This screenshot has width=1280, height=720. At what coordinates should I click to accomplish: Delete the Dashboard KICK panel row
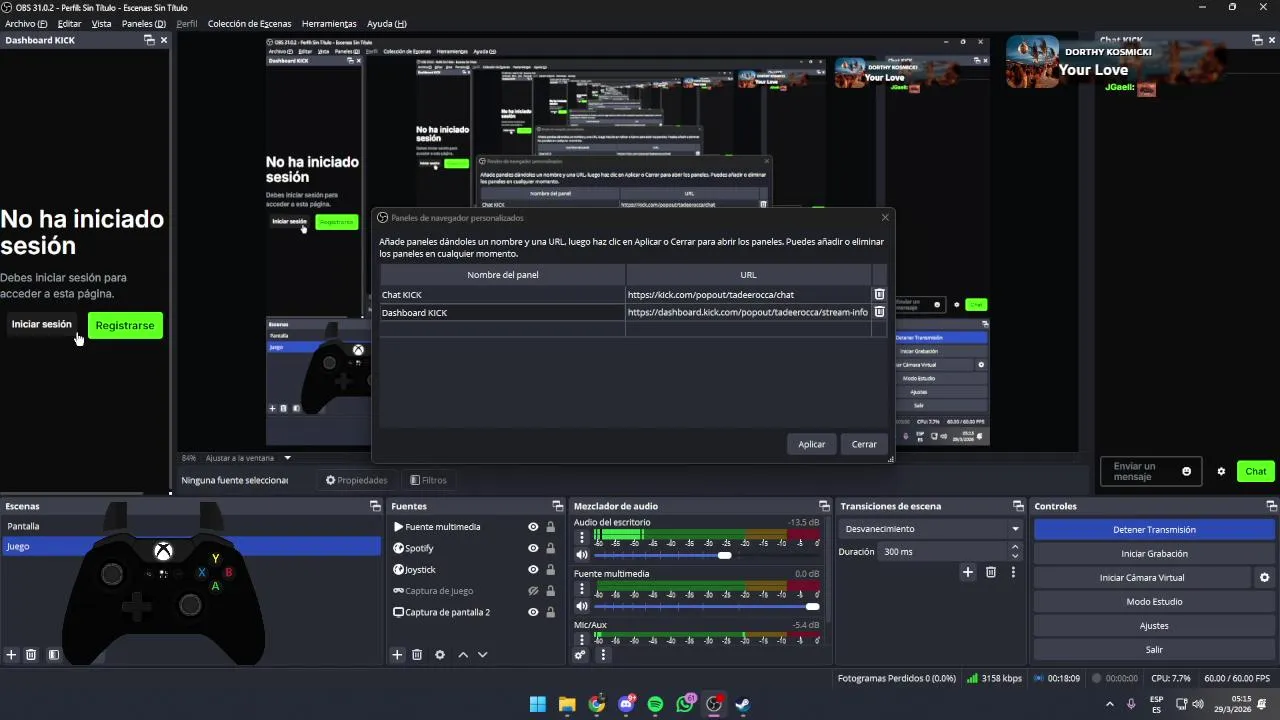(x=879, y=312)
